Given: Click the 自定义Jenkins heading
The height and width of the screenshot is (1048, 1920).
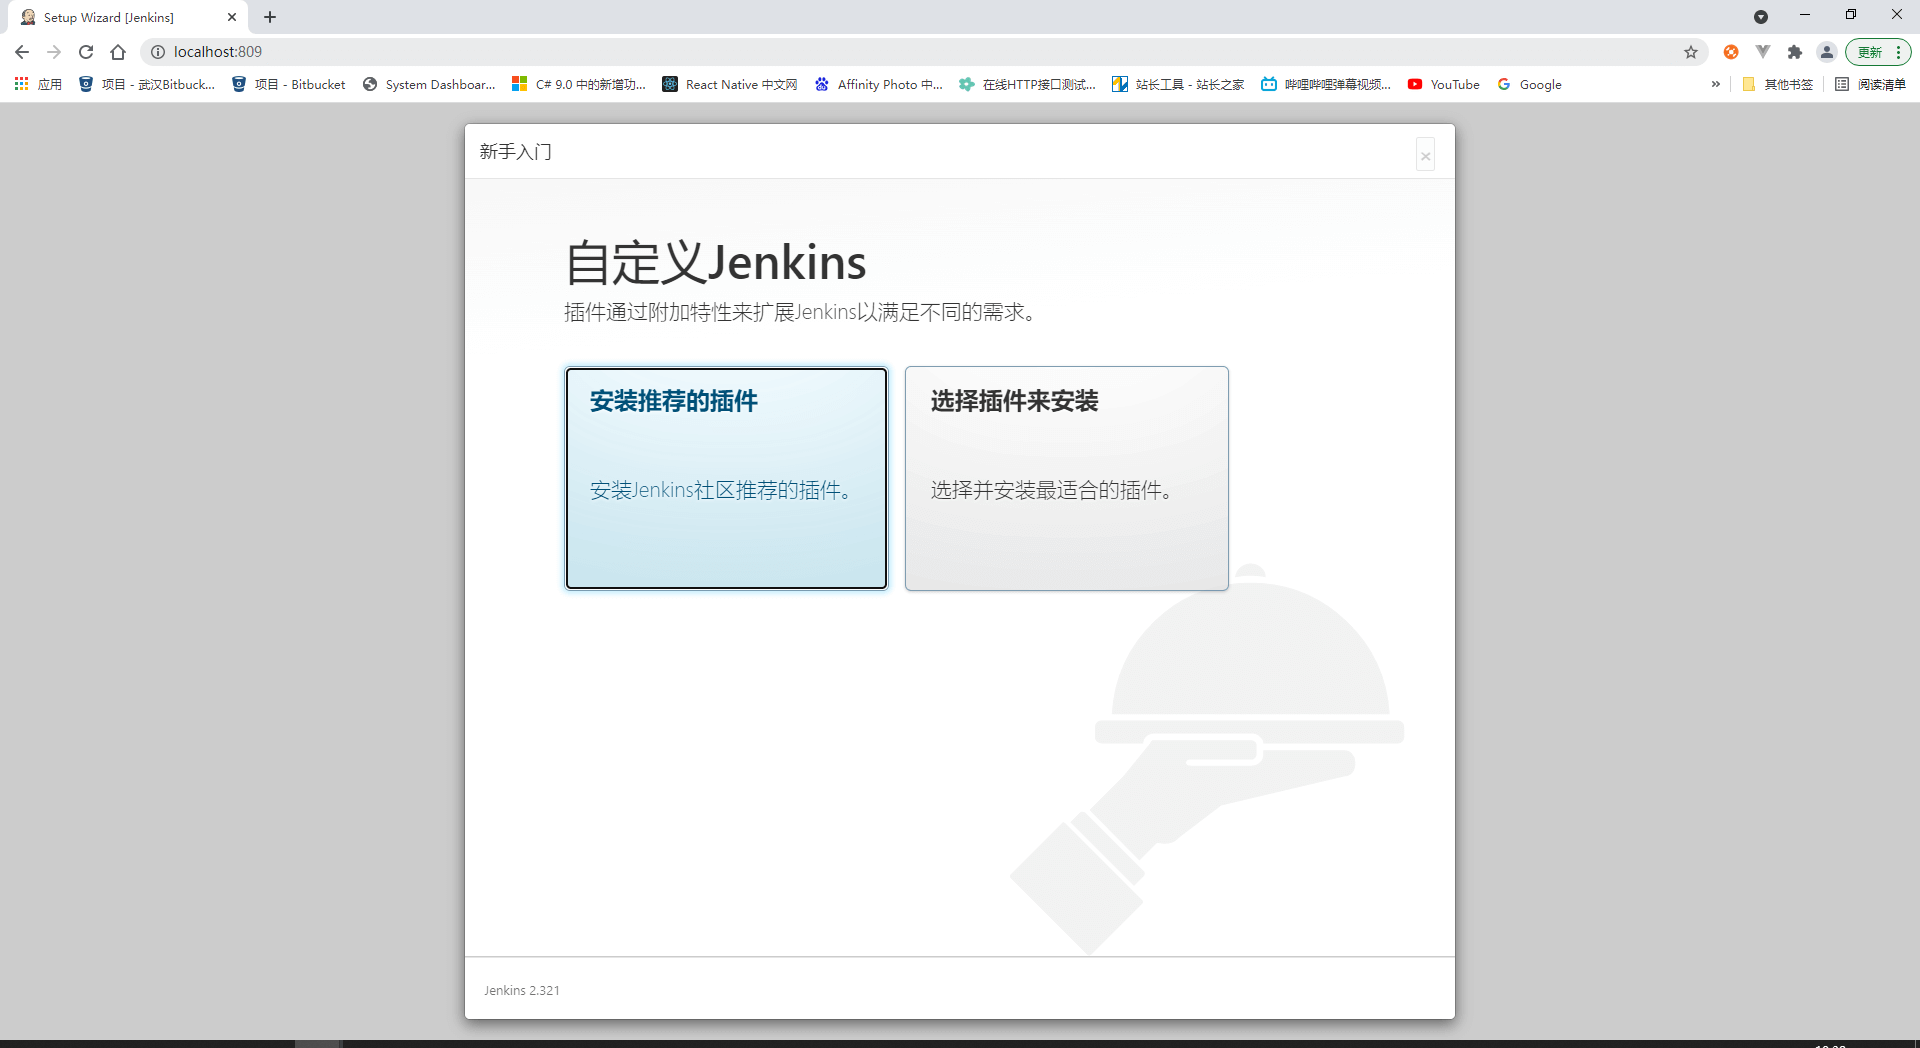Looking at the screenshot, I should 716,263.
